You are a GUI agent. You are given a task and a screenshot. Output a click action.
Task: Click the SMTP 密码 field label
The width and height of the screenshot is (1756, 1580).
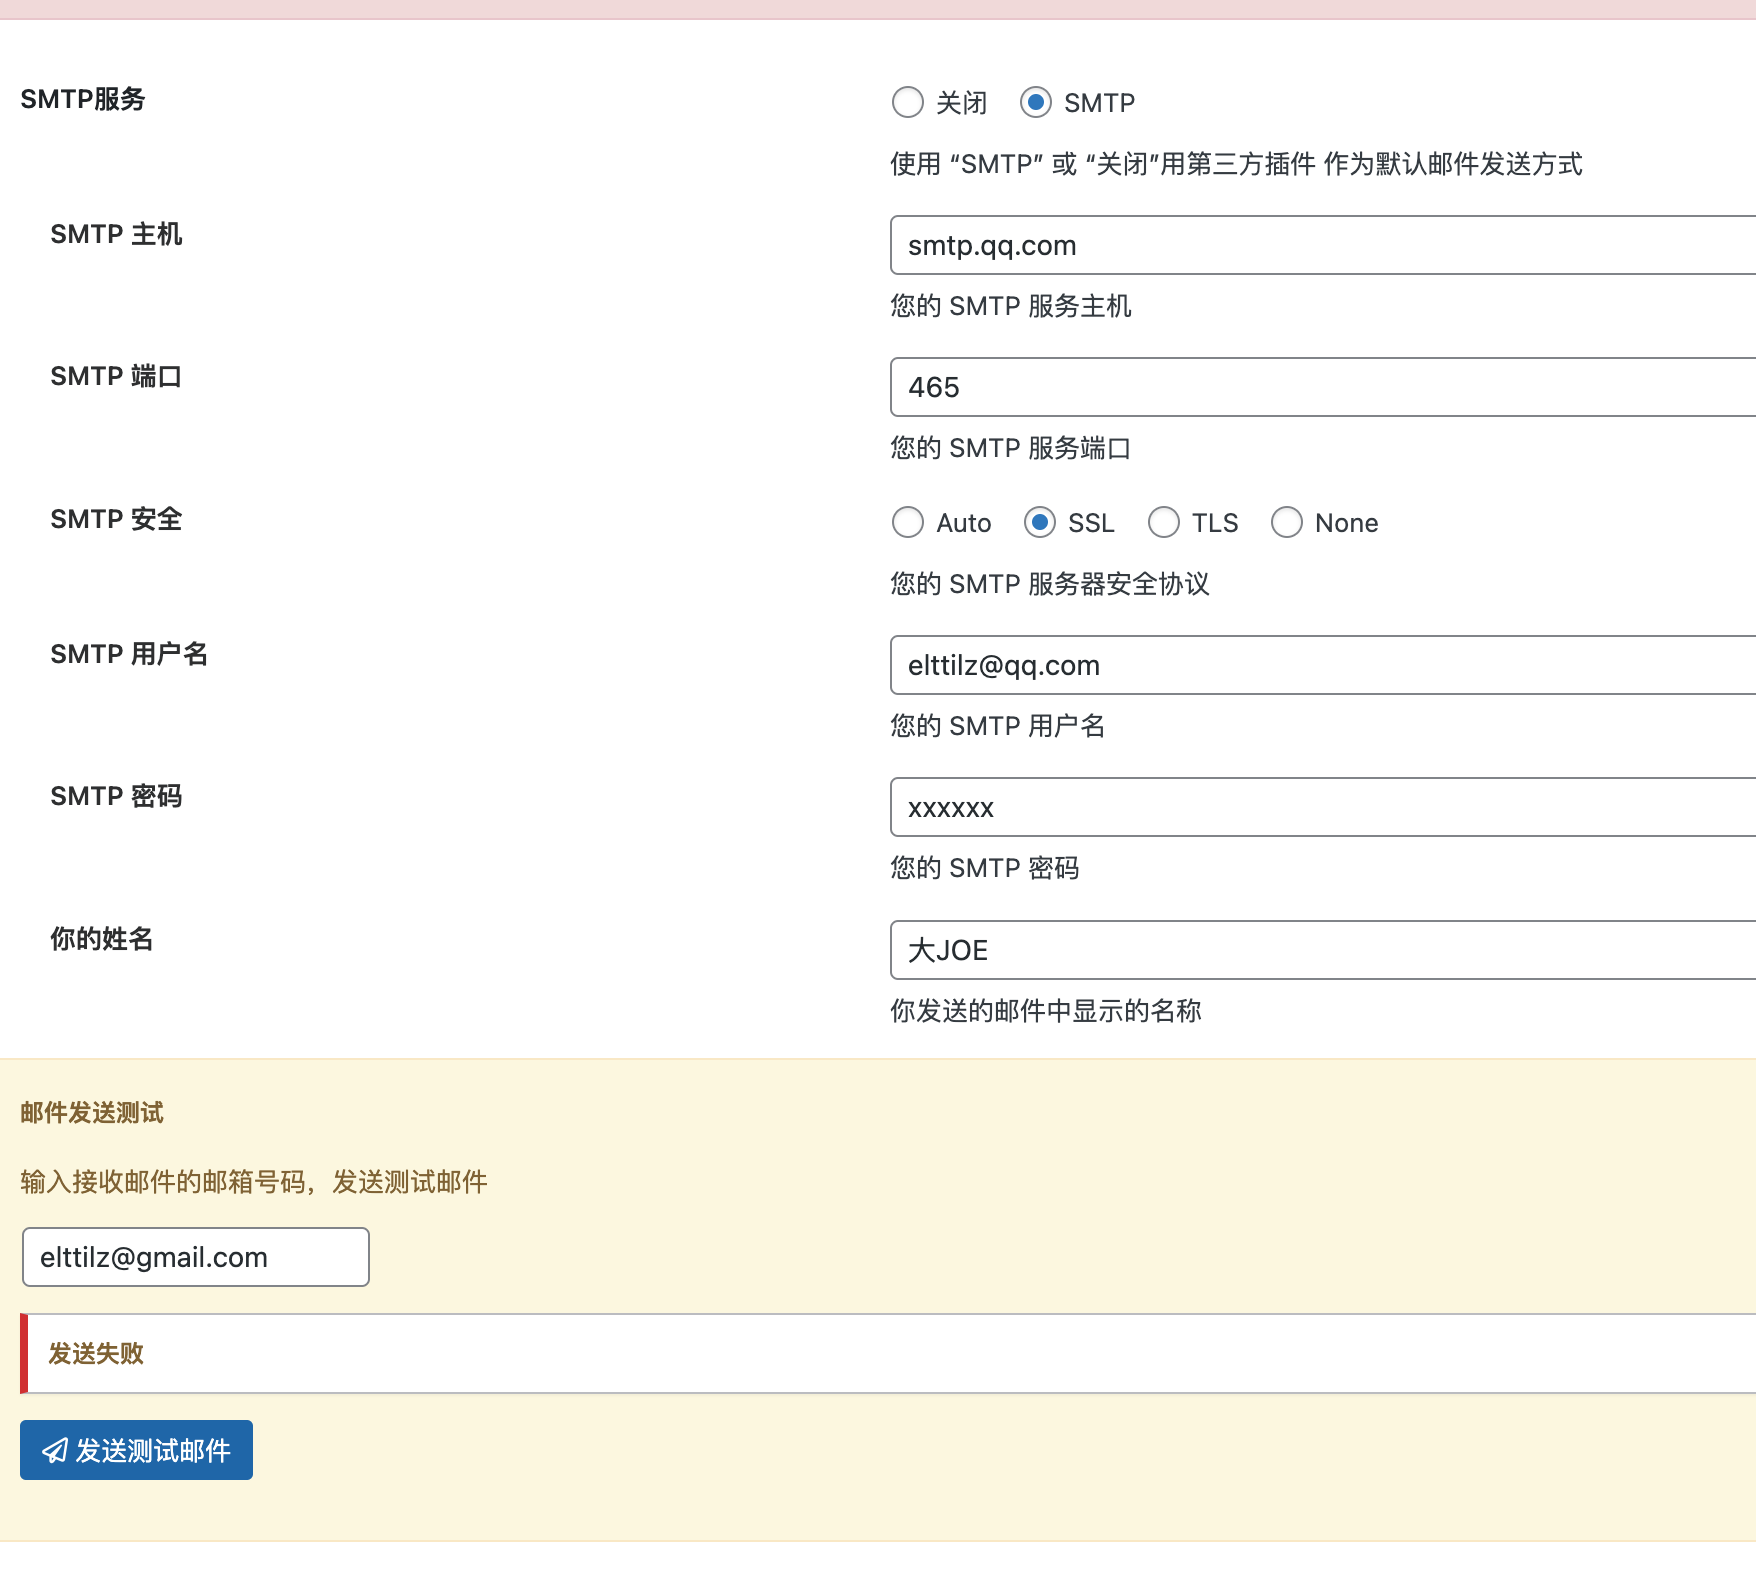116,796
